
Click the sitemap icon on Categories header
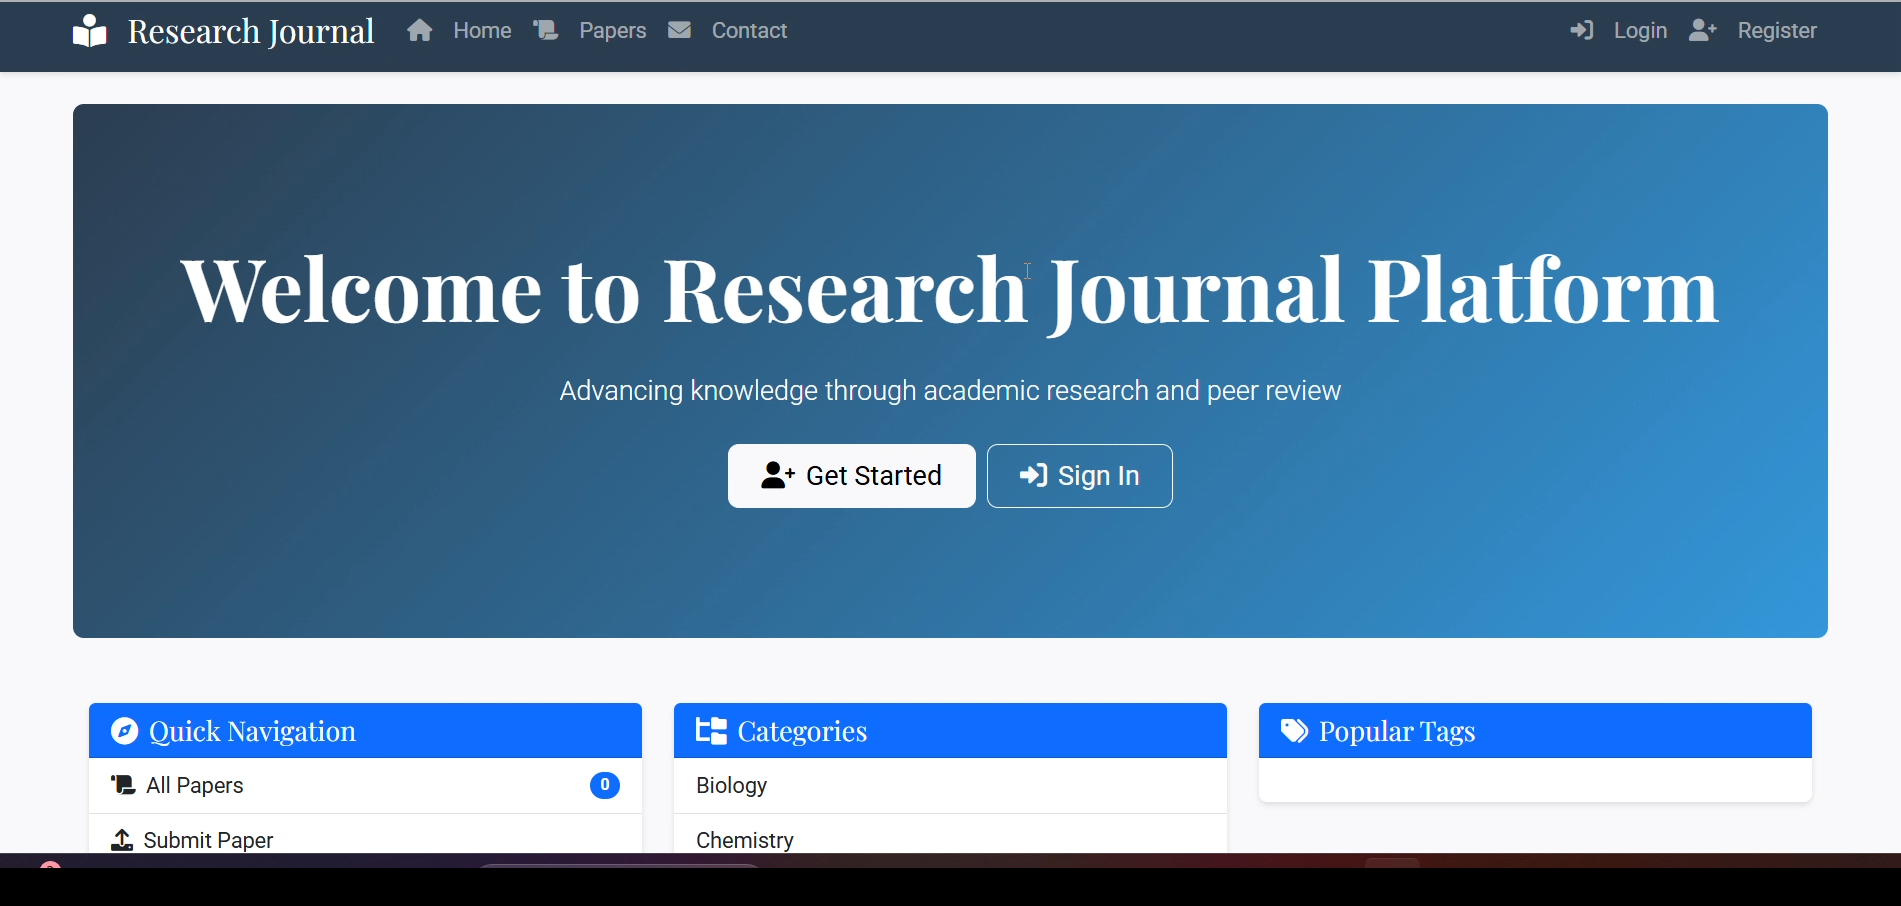point(709,731)
